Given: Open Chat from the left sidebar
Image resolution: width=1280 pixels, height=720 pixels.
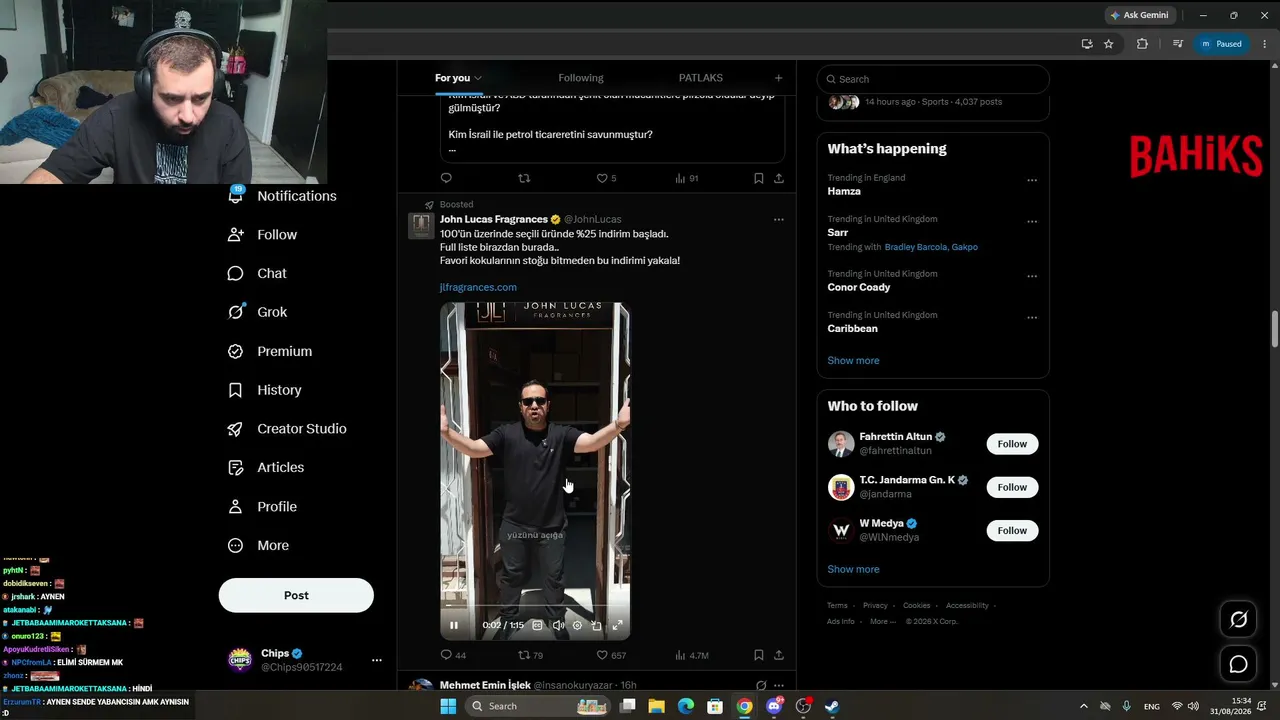Looking at the screenshot, I should pos(257,274).
